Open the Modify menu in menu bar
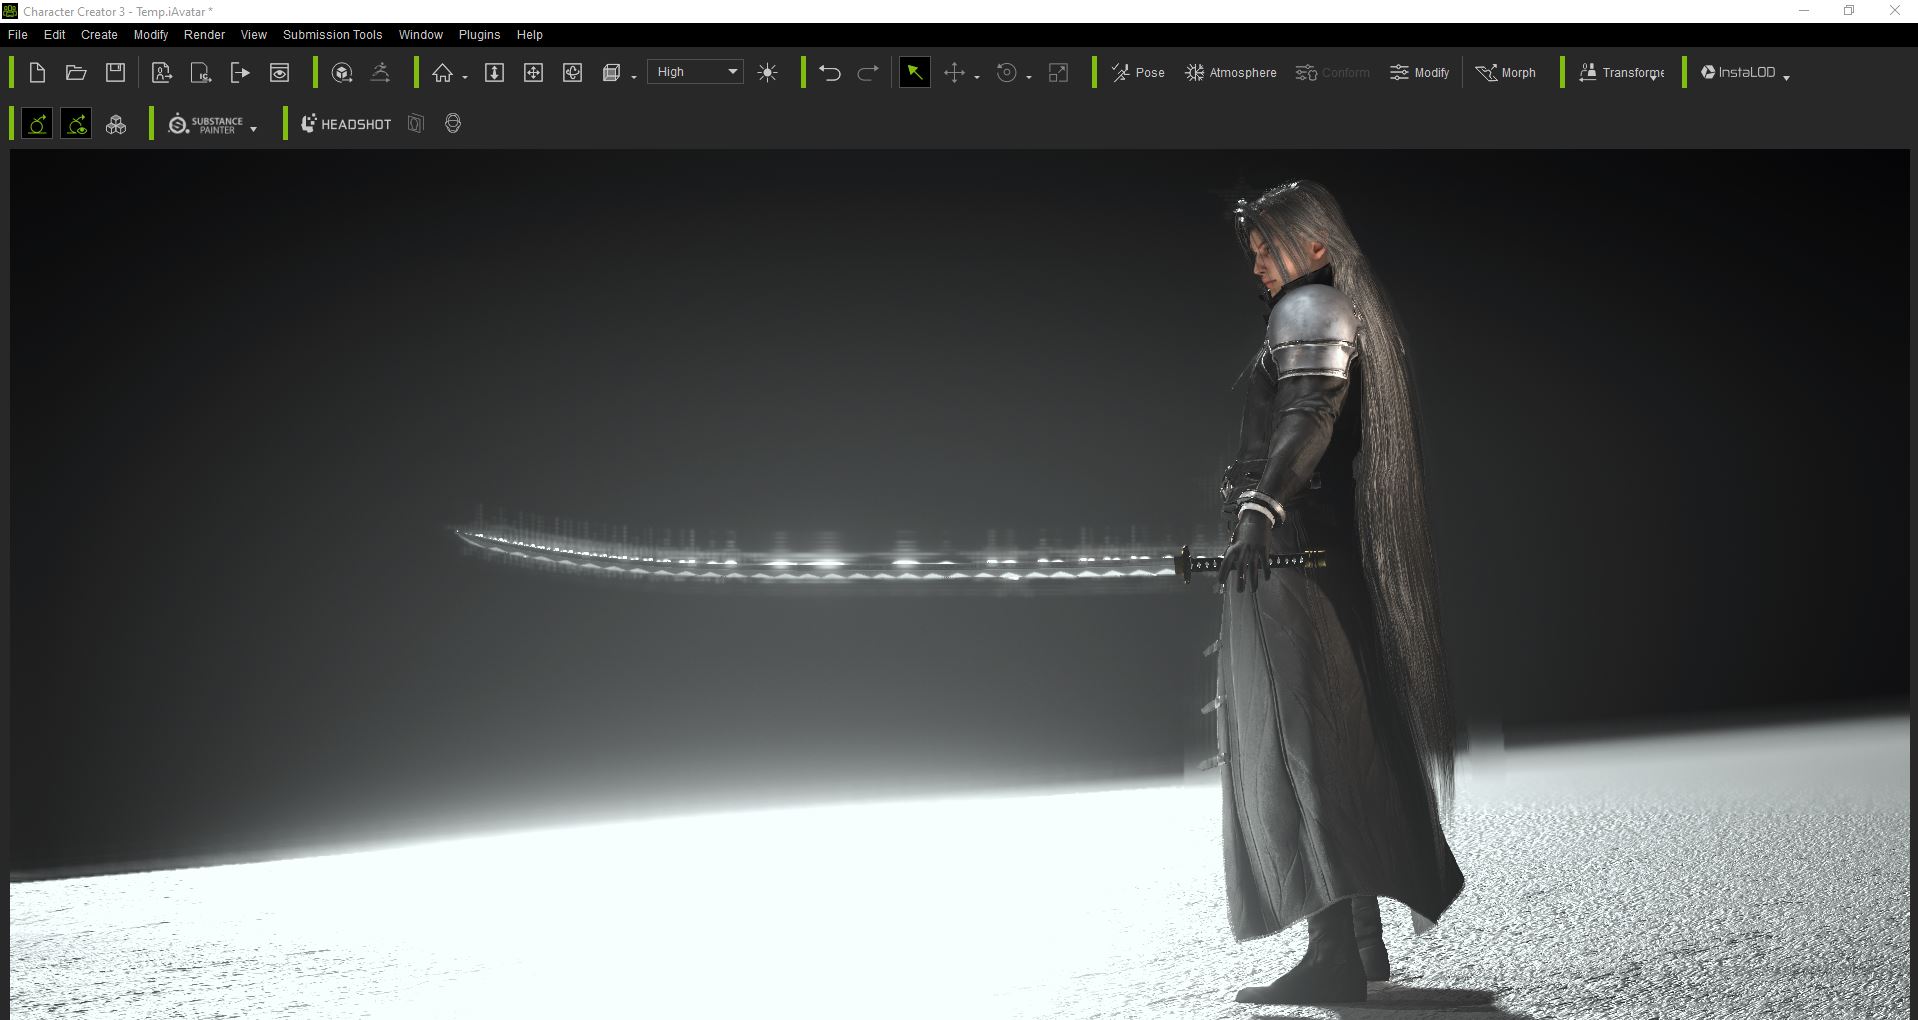 tap(151, 34)
